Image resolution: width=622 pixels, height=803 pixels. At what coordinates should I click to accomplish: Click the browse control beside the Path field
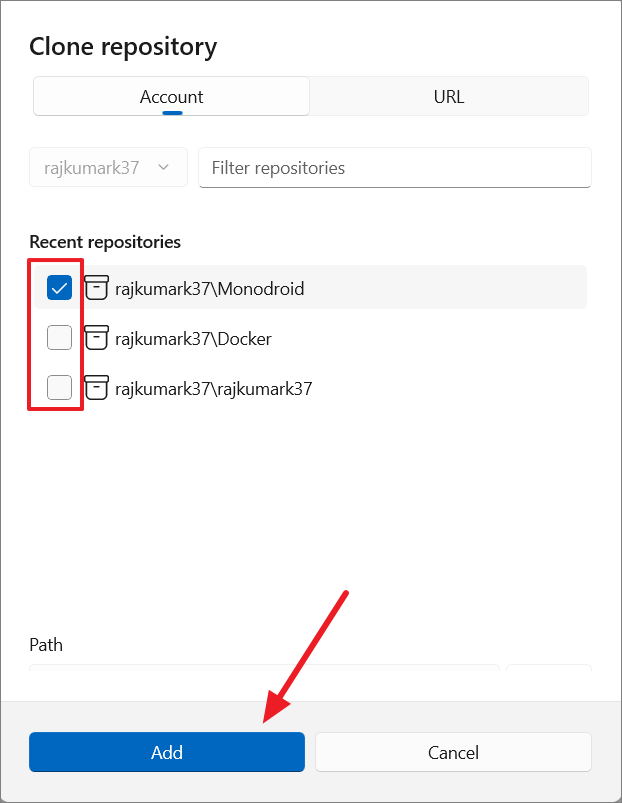click(548, 675)
